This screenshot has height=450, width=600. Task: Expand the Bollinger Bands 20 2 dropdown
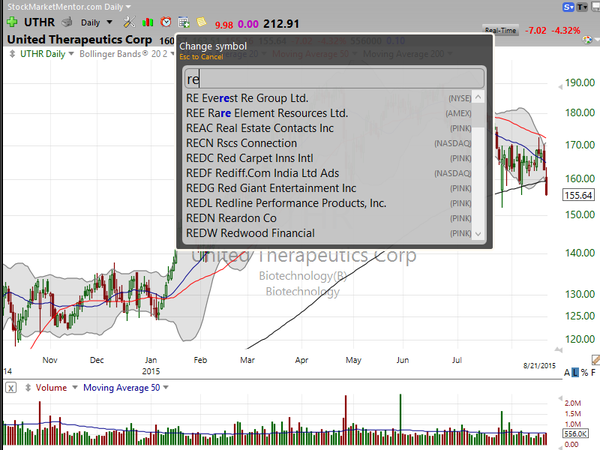pos(173,54)
